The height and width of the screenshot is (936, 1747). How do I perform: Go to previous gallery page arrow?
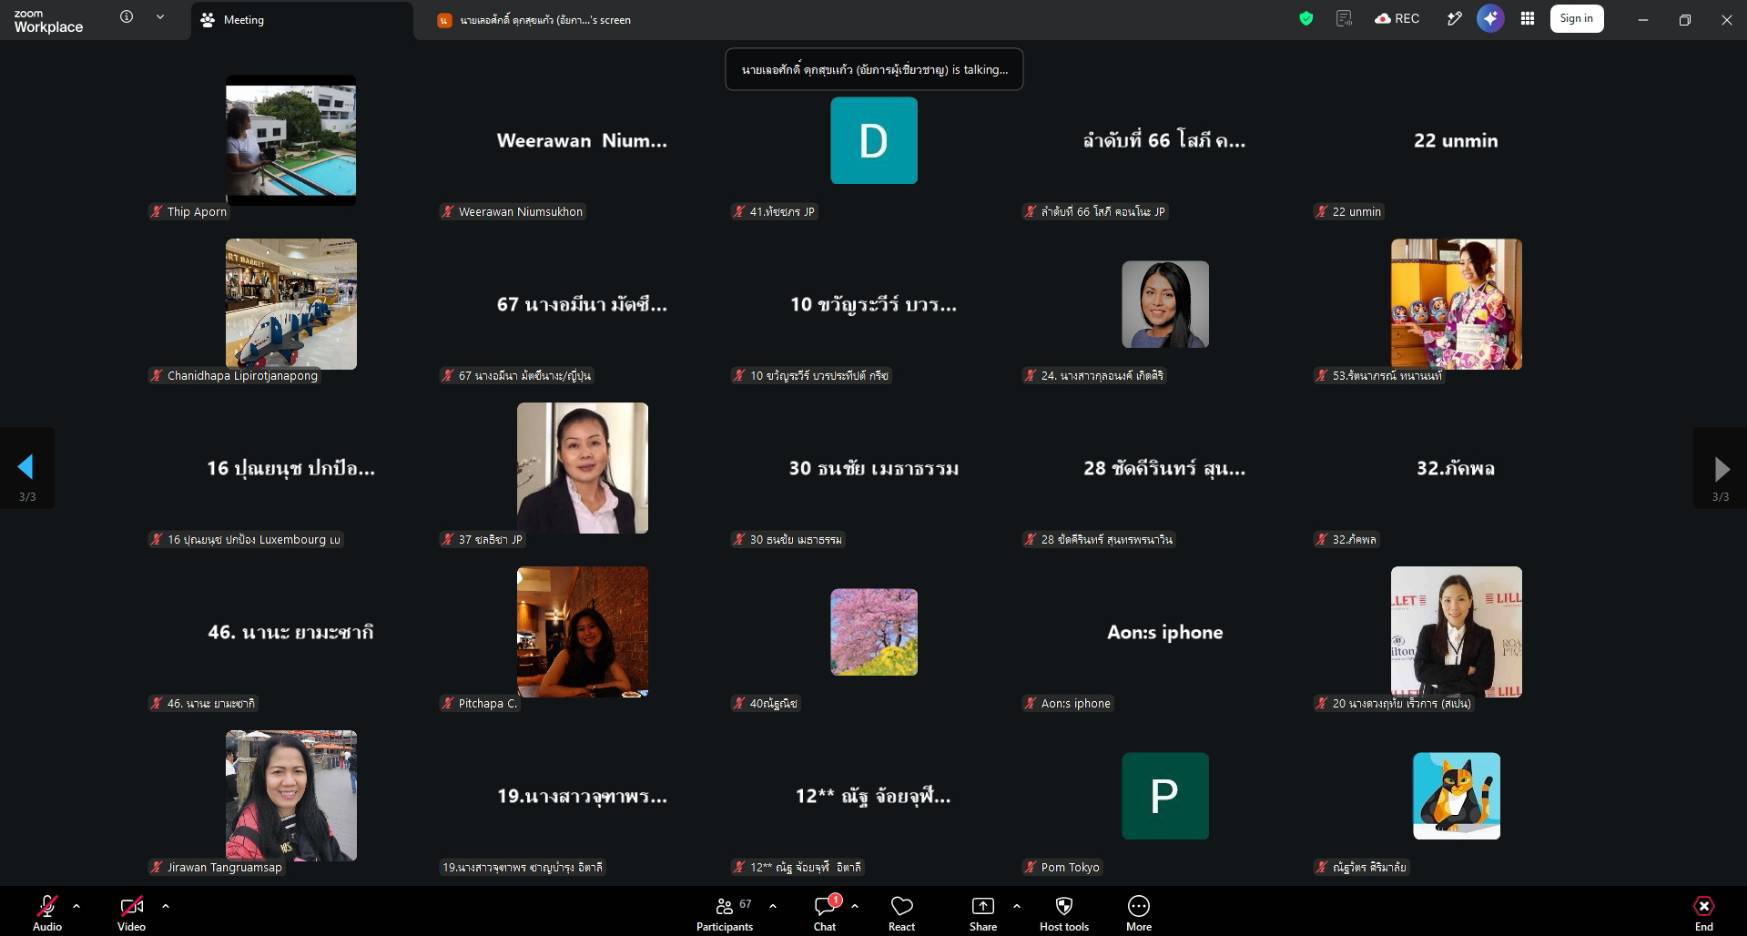tap(27, 468)
